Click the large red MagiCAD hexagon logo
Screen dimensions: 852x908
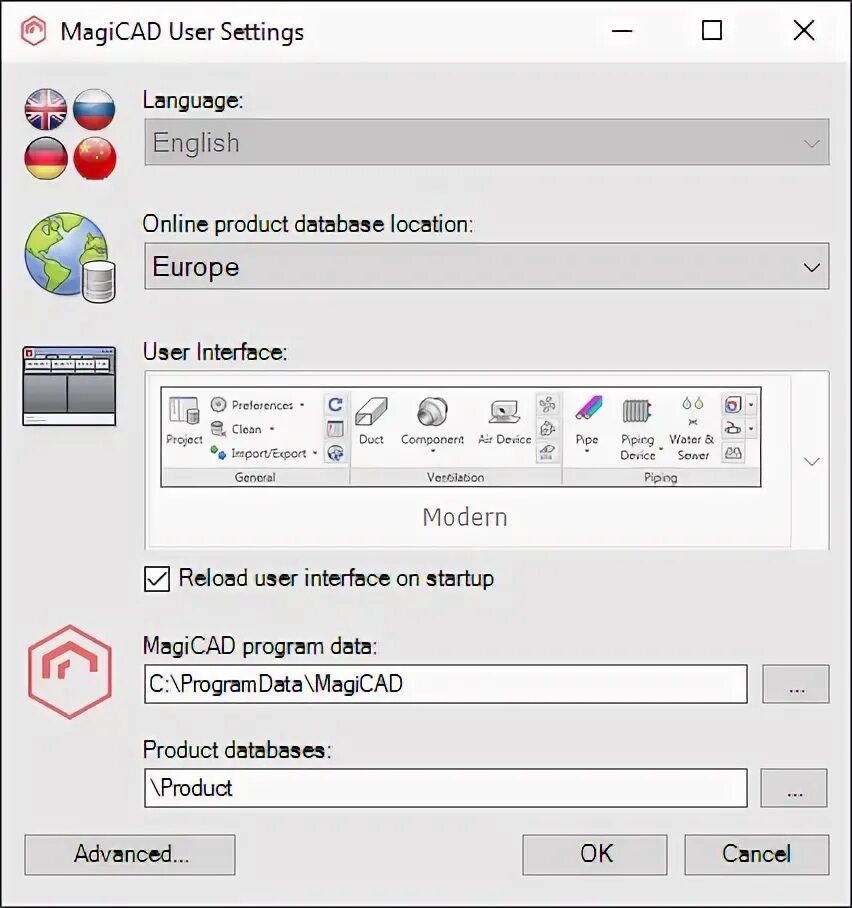pos(70,672)
